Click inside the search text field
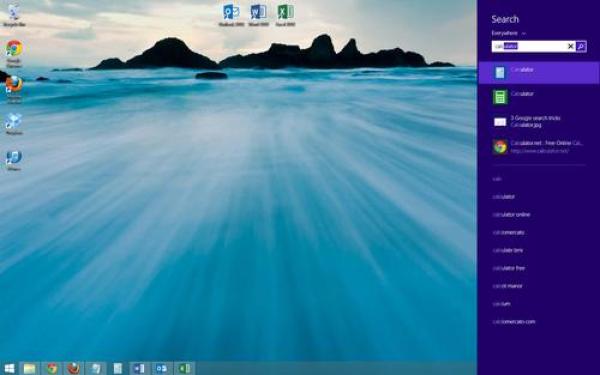The width and height of the screenshot is (600, 375). tap(529, 46)
